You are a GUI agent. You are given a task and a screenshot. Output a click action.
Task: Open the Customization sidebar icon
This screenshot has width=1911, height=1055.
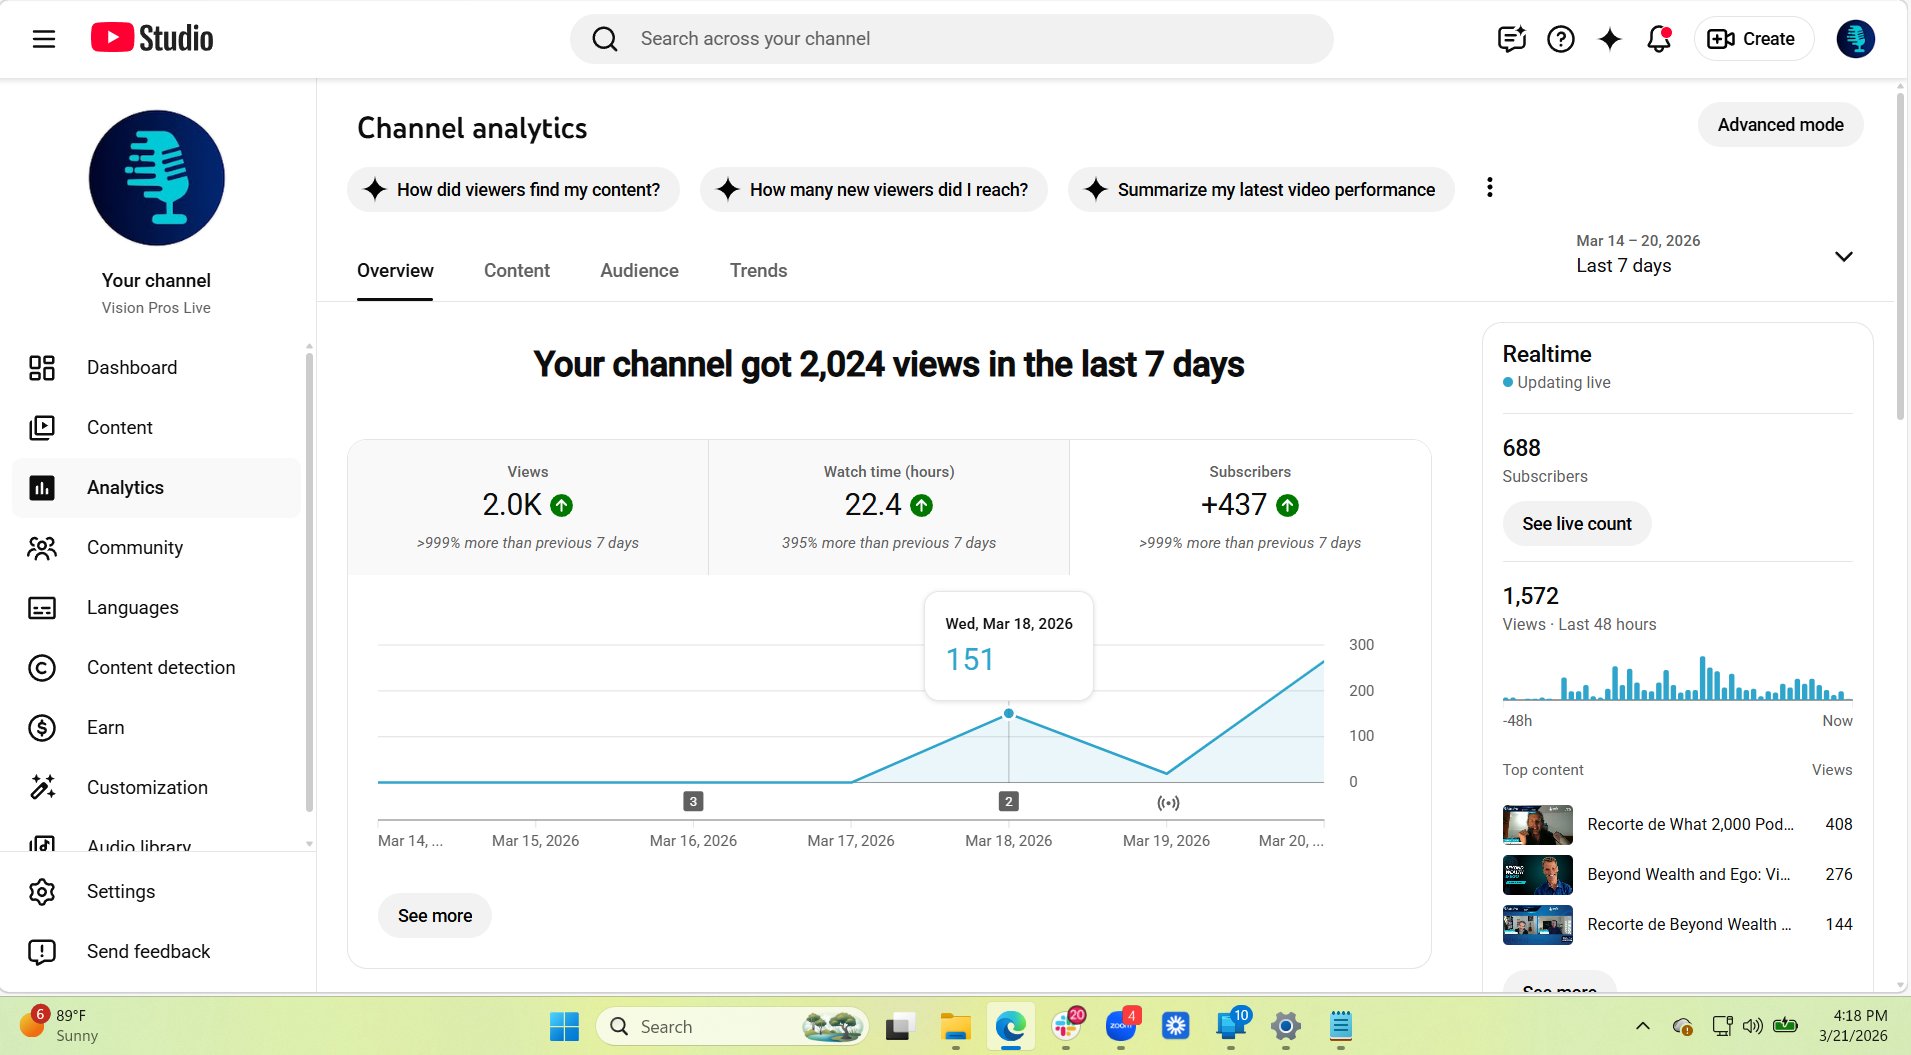pyautogui.click(x=42, y=787)
